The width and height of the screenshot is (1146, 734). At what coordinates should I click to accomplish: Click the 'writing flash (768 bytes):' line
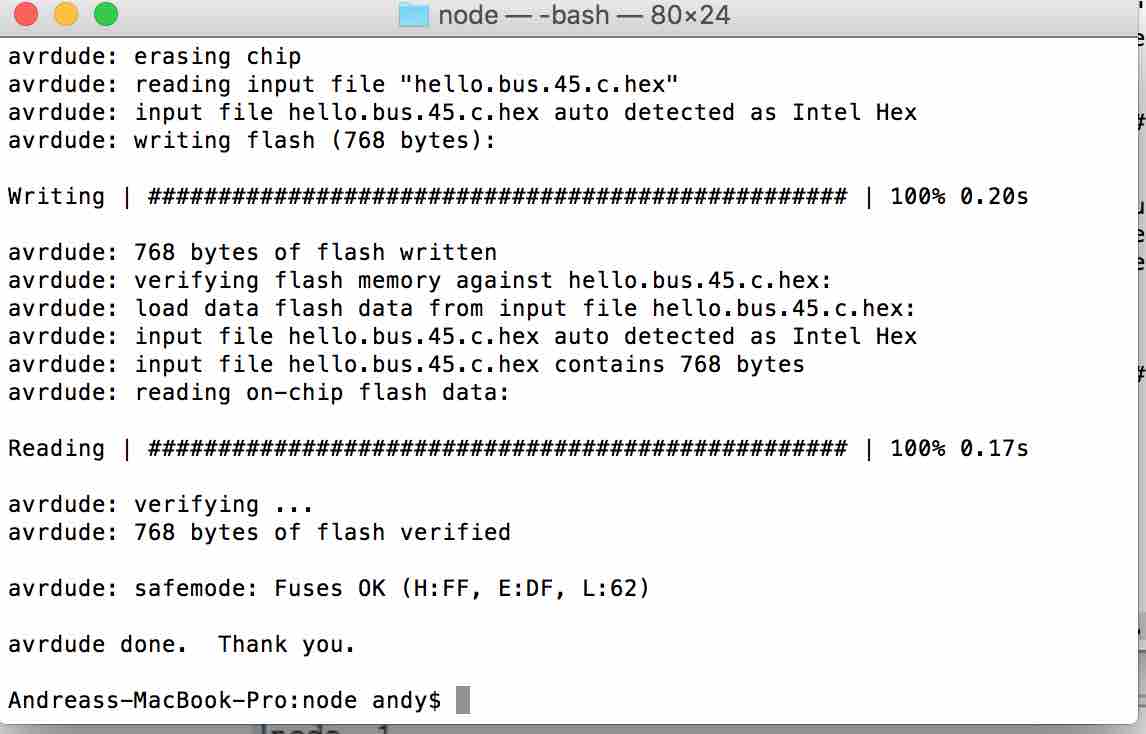251,140
